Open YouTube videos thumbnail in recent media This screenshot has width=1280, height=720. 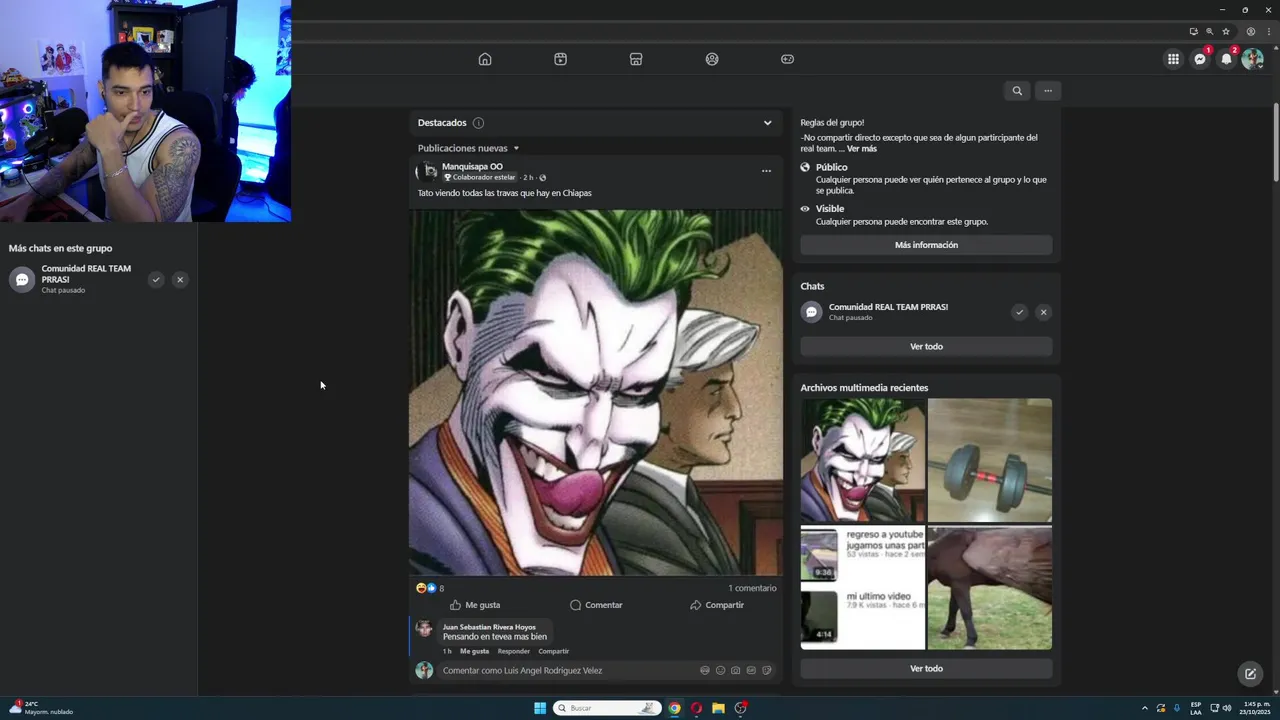tap(863, 588)
